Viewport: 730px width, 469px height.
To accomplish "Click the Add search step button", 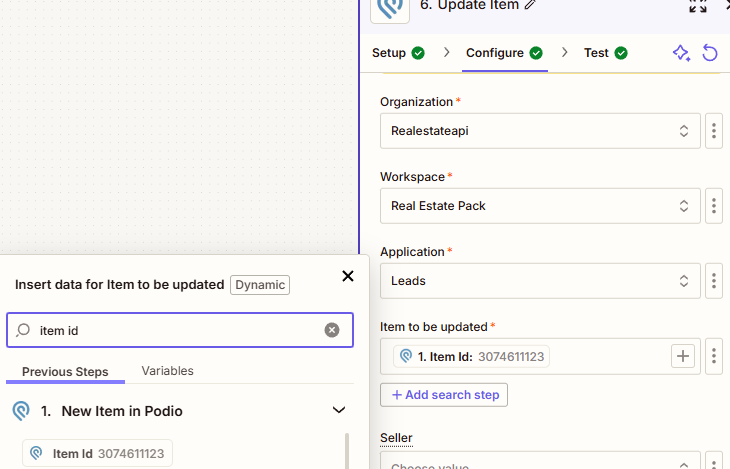I will pyautogui.click(x=444, y=395).
